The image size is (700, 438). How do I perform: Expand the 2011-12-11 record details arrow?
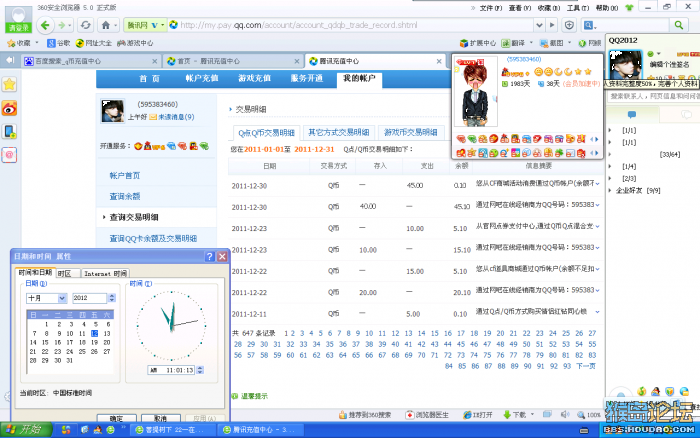point(597,312)
